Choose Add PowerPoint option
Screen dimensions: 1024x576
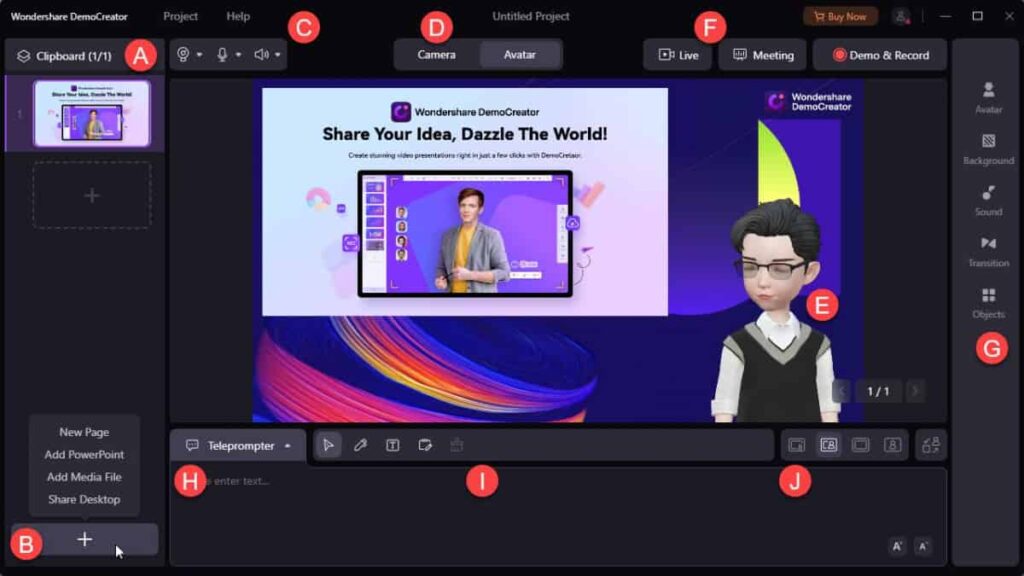point(84,455)
